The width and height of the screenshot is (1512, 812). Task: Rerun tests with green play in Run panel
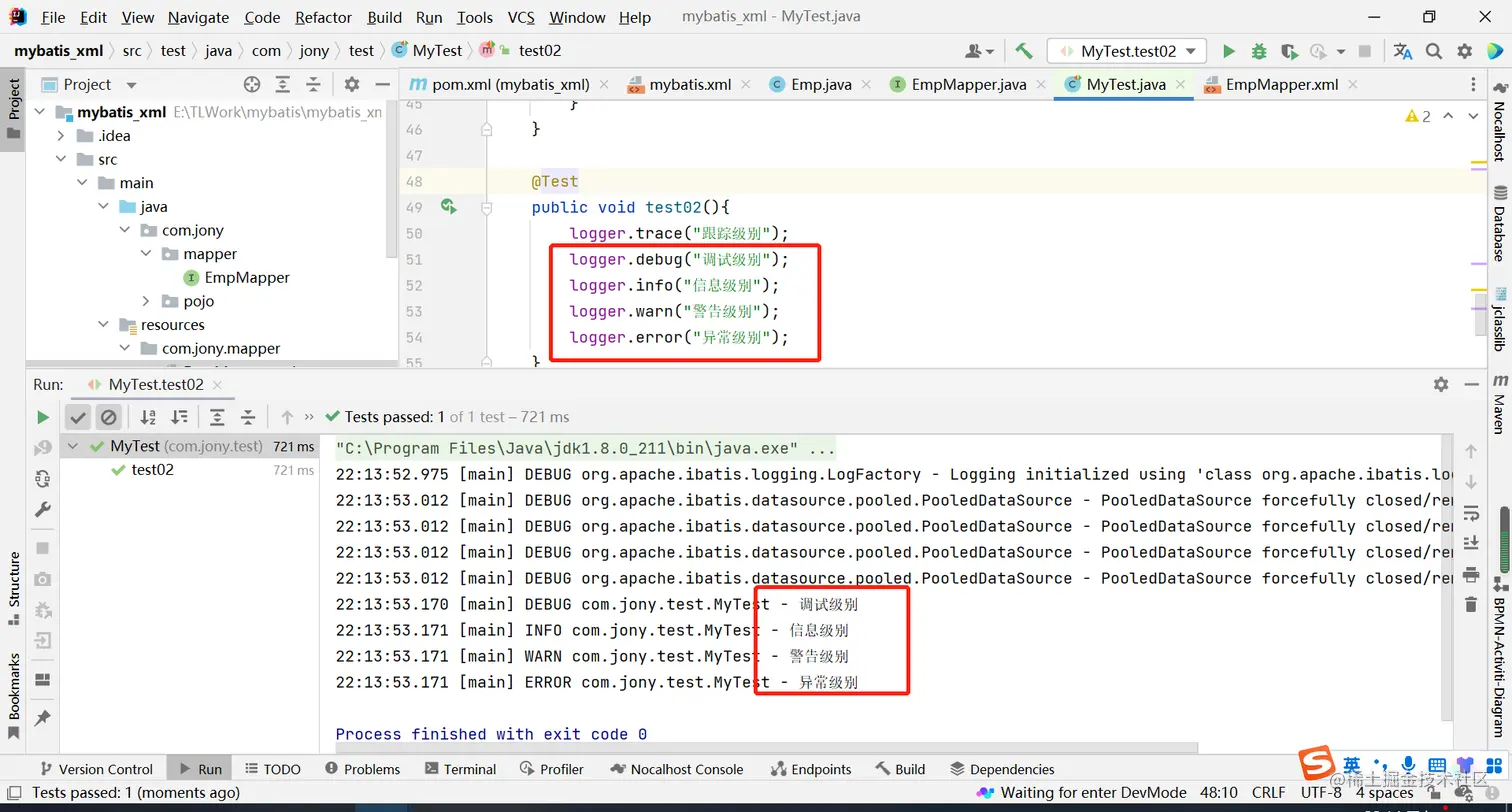point(42,417)
